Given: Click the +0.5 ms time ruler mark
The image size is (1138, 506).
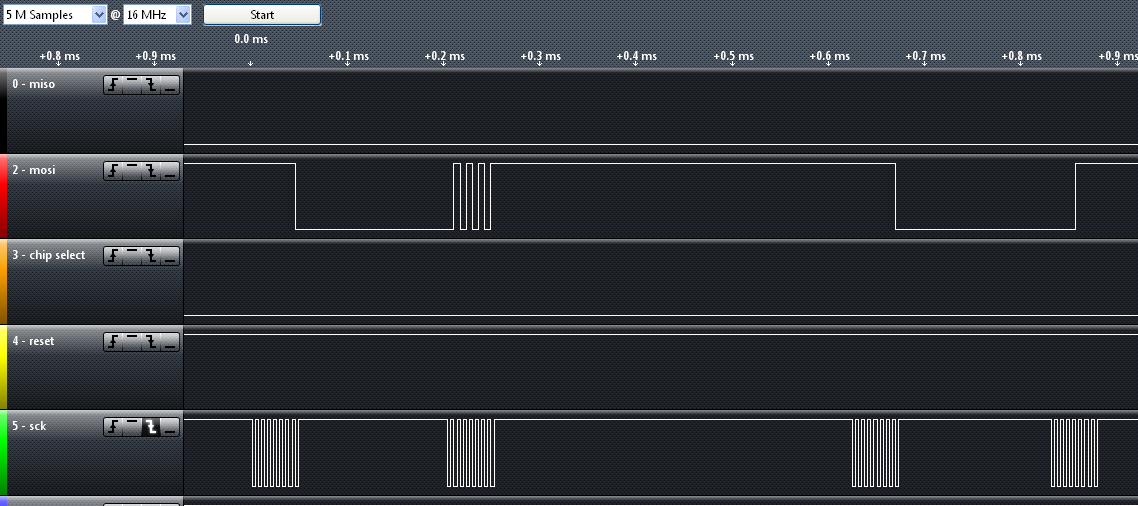Looking at the screenshot, I should coord(733,56).
